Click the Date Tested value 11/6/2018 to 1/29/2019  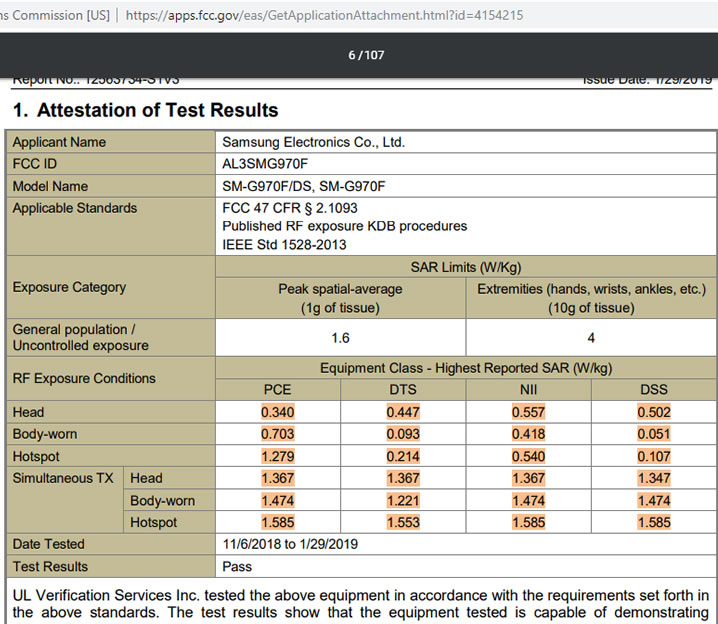click(290, 544)
